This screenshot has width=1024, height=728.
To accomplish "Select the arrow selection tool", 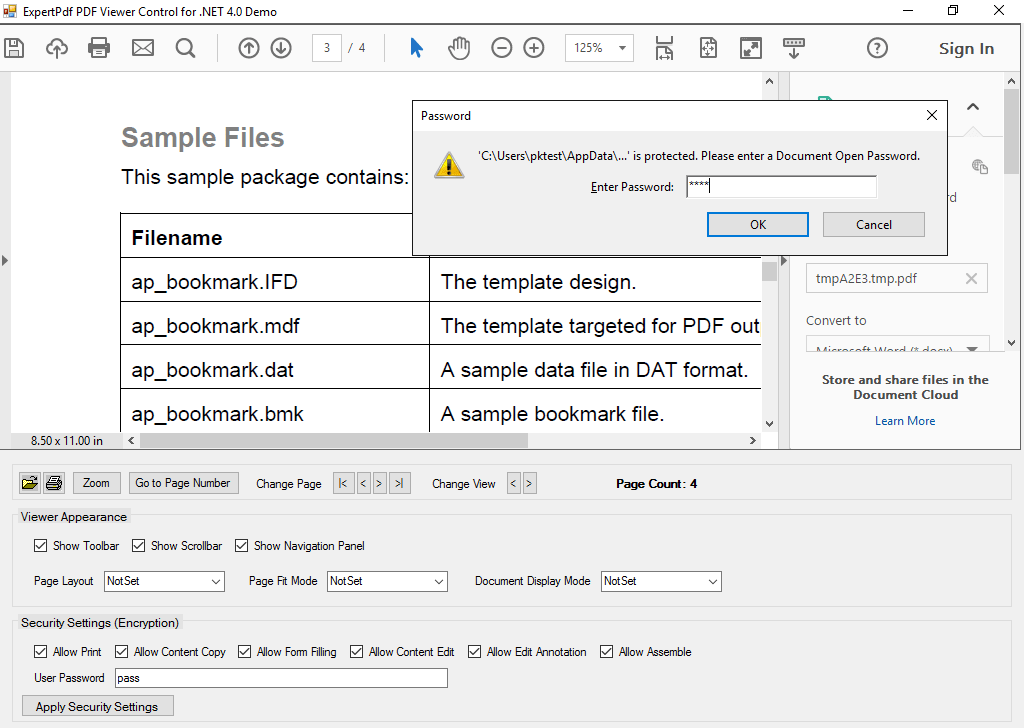I will click(416, 47).
